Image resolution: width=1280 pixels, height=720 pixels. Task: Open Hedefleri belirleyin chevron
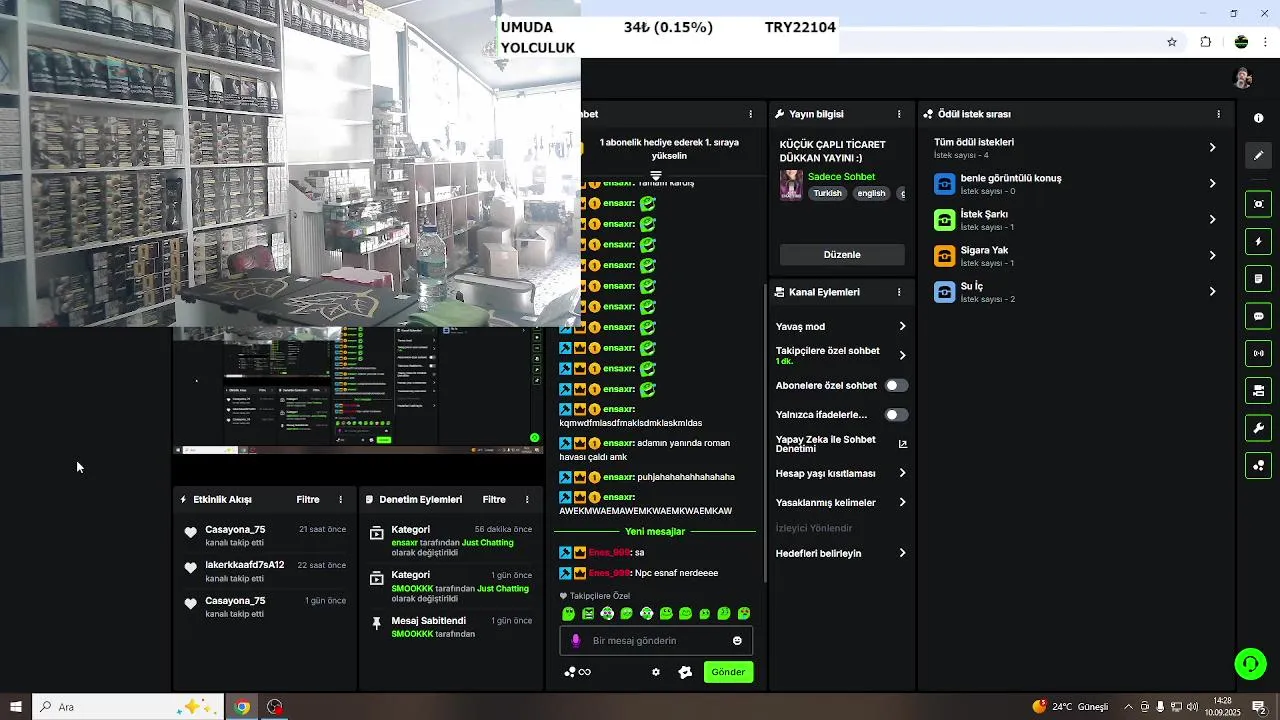[x=902, y=553]
